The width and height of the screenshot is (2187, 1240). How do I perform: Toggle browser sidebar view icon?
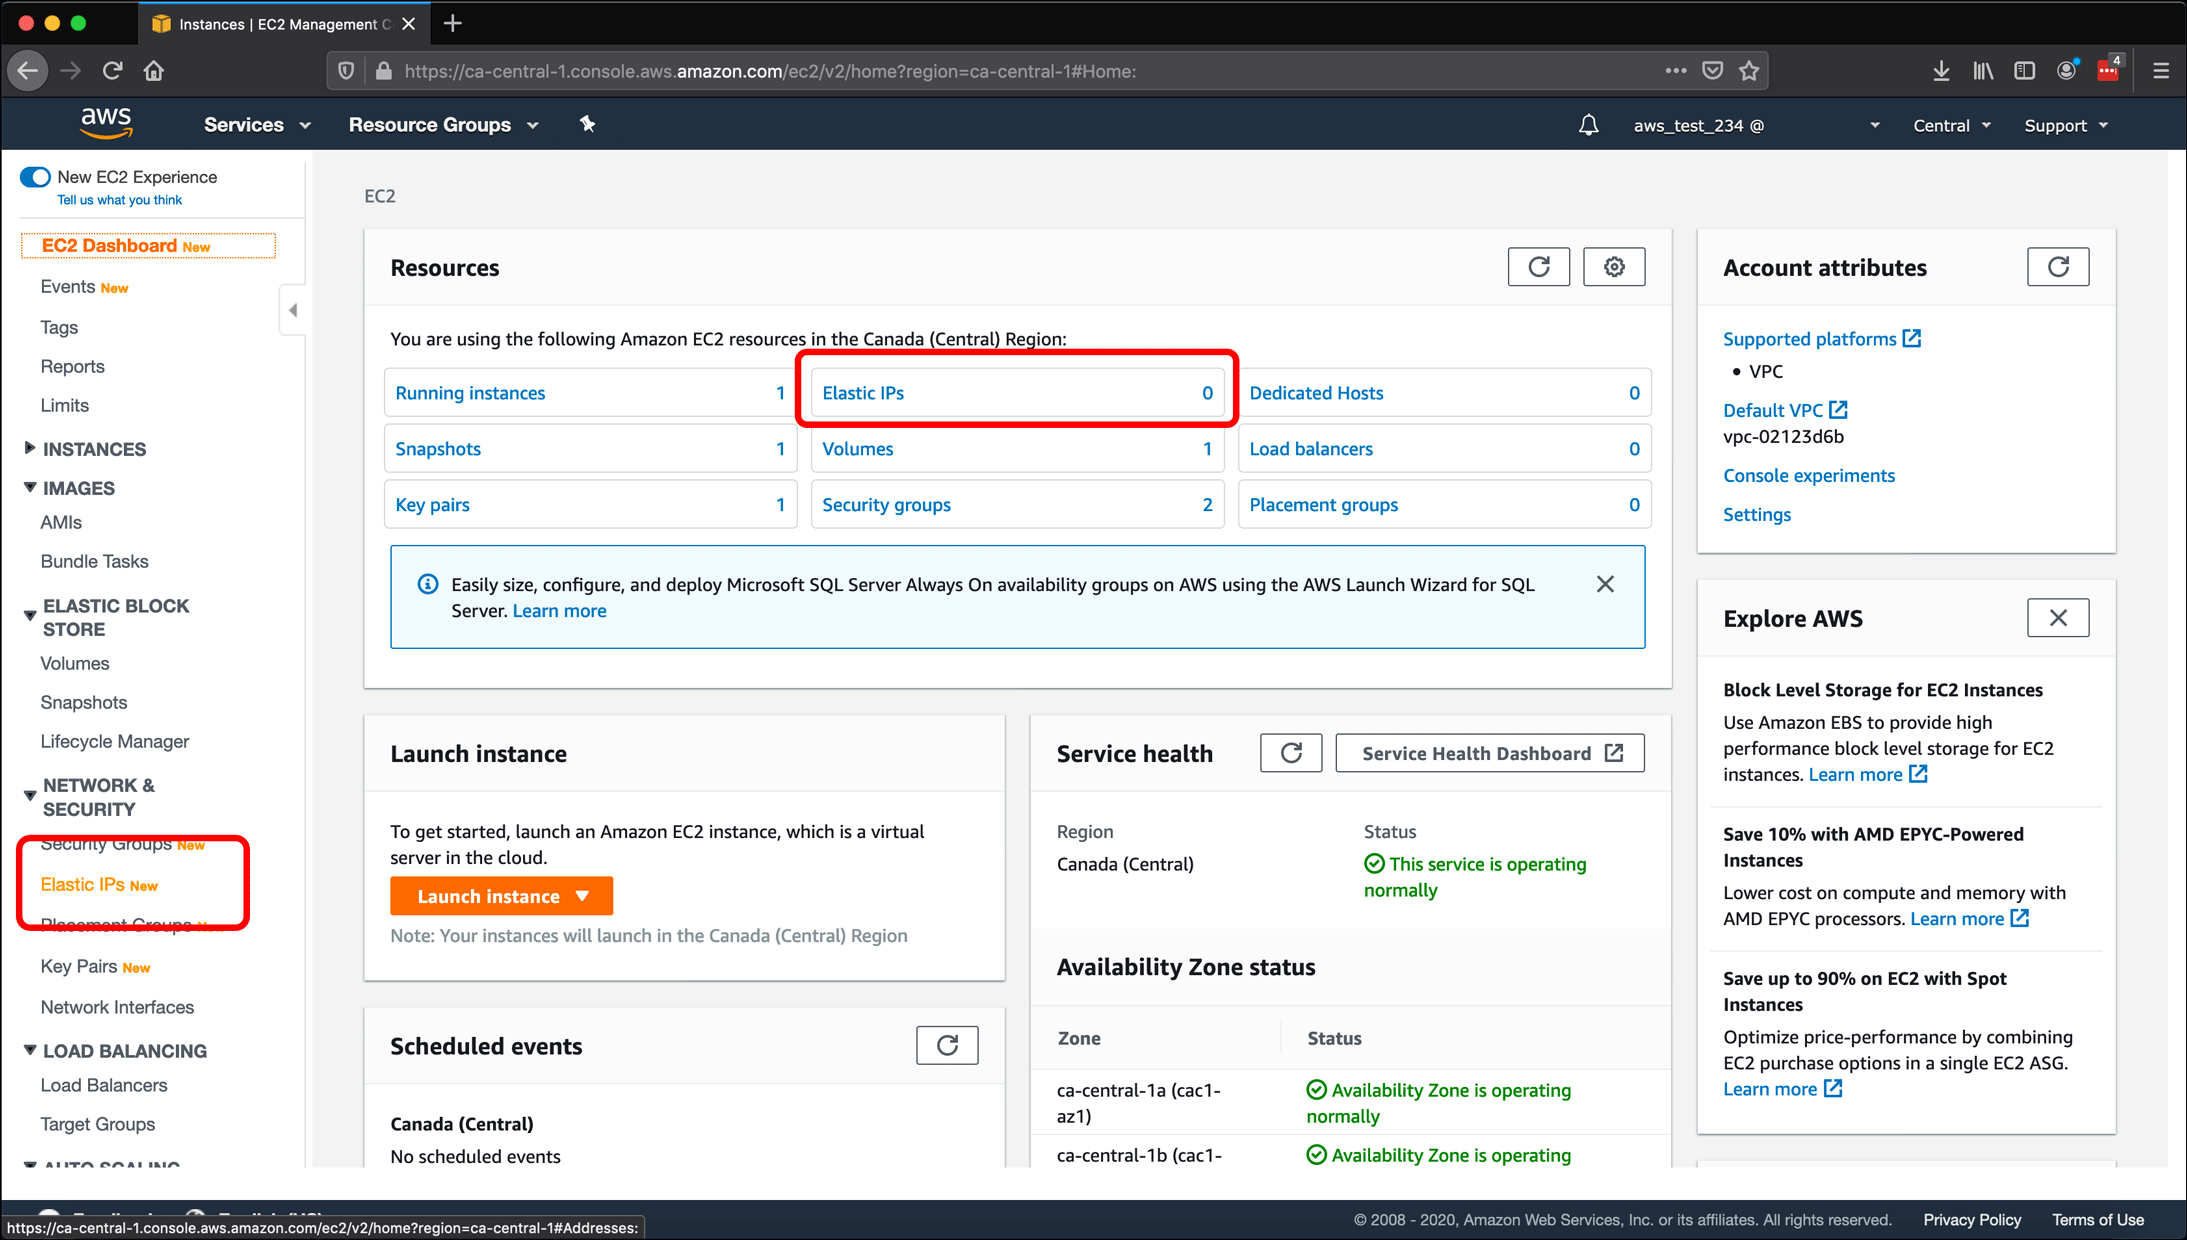(2025, 71)
